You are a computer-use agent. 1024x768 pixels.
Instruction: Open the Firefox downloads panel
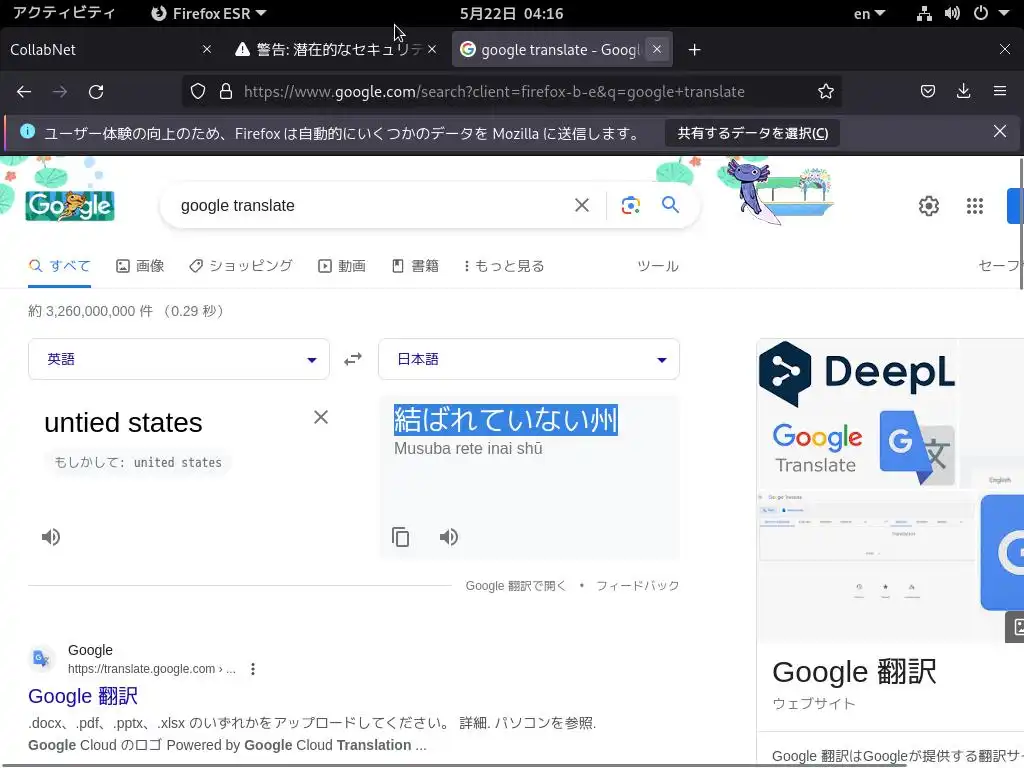coord(963,91)
